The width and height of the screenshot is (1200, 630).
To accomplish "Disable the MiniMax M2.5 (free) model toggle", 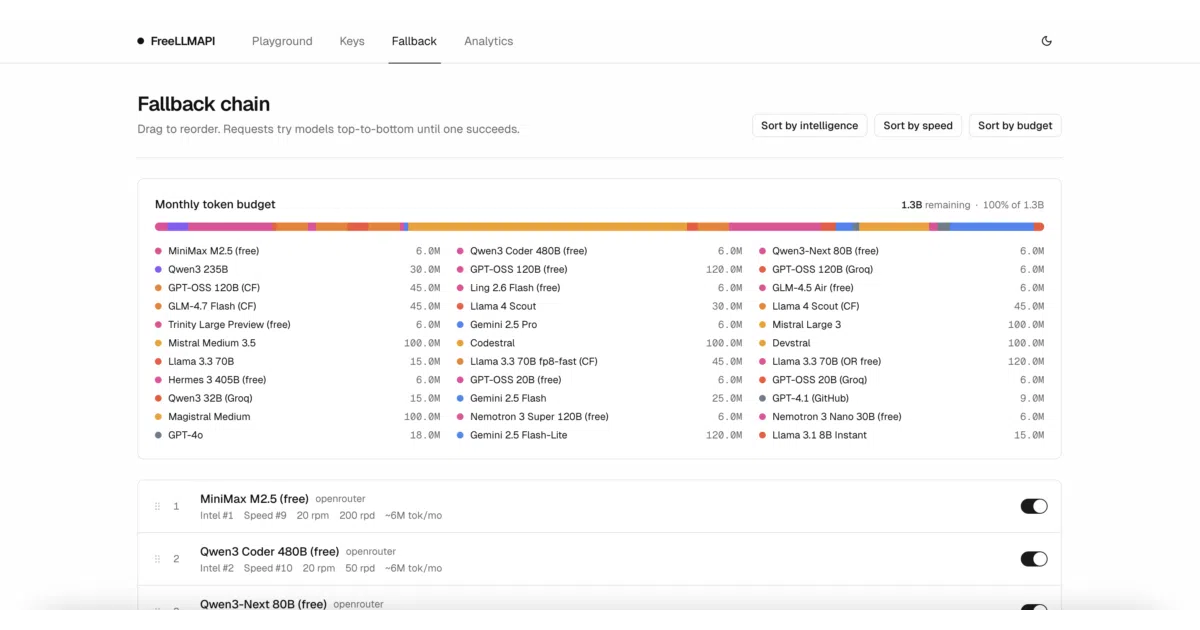I will coord(1034,506).
